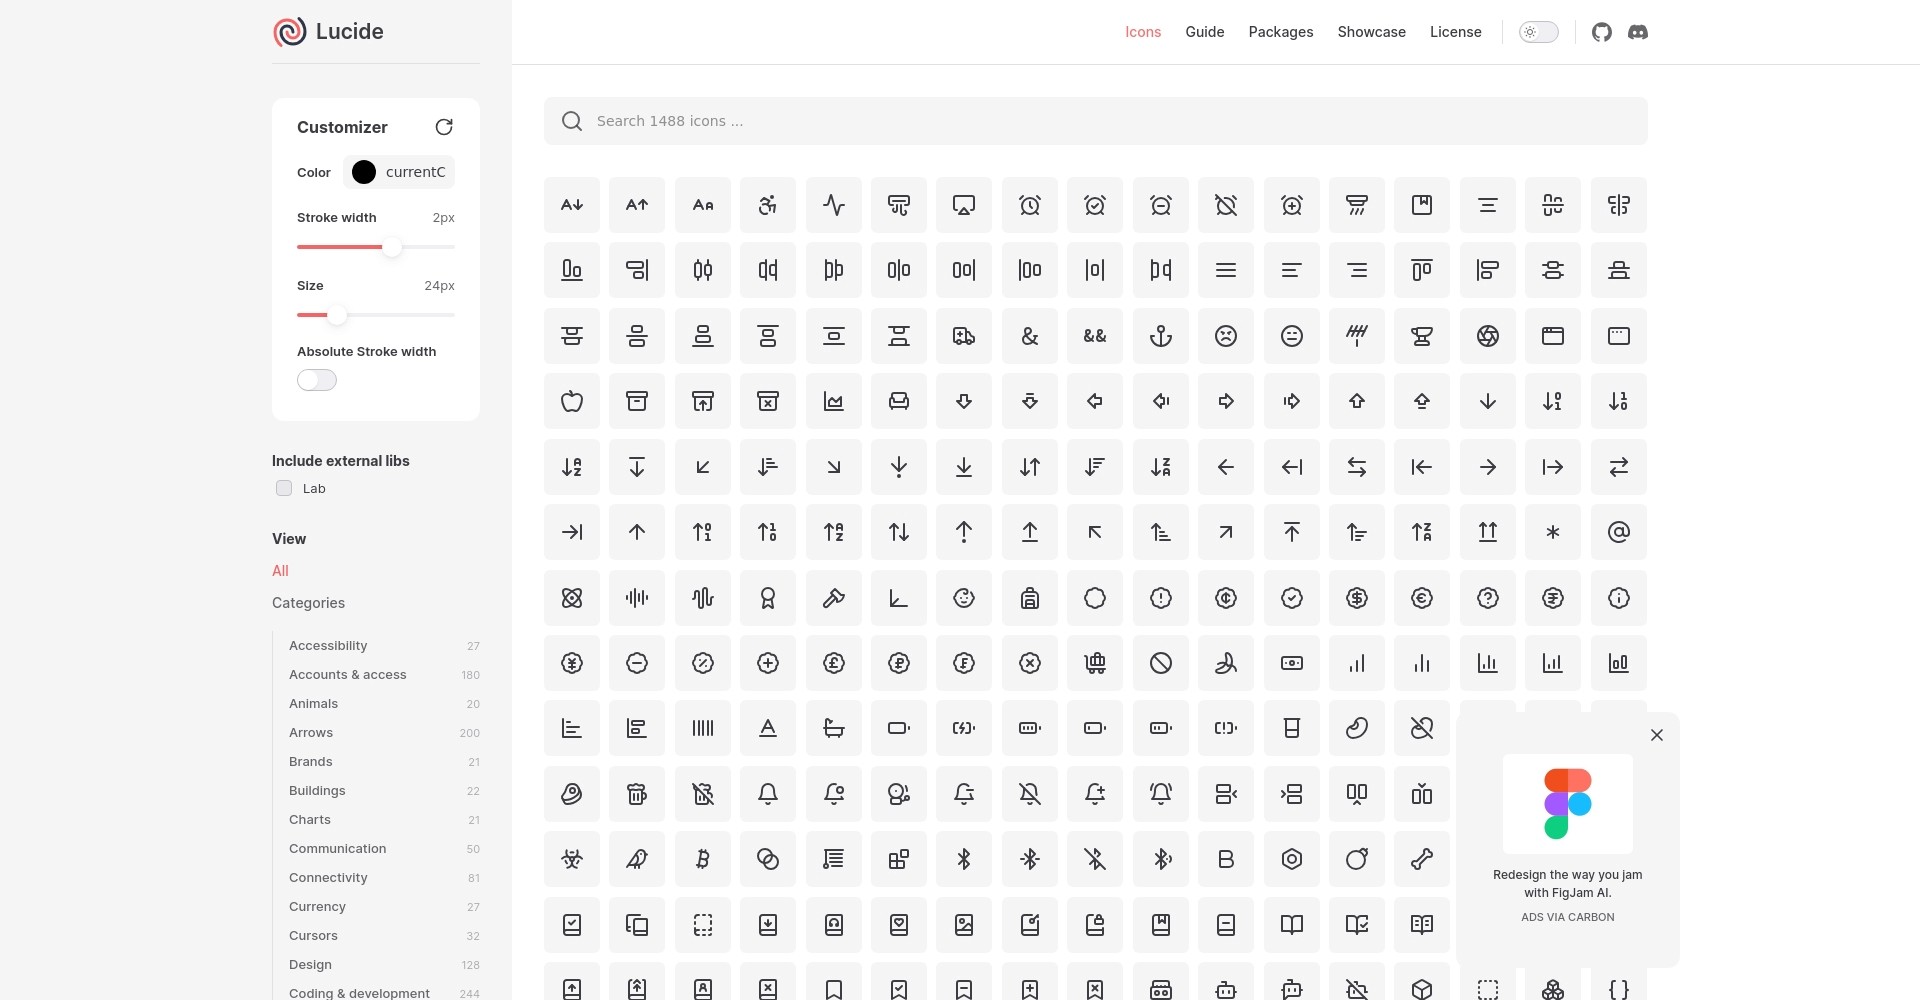Viewport: 1920px width, 1000px height.
Task: Select the angry face icon
Action: [1226, 336]
